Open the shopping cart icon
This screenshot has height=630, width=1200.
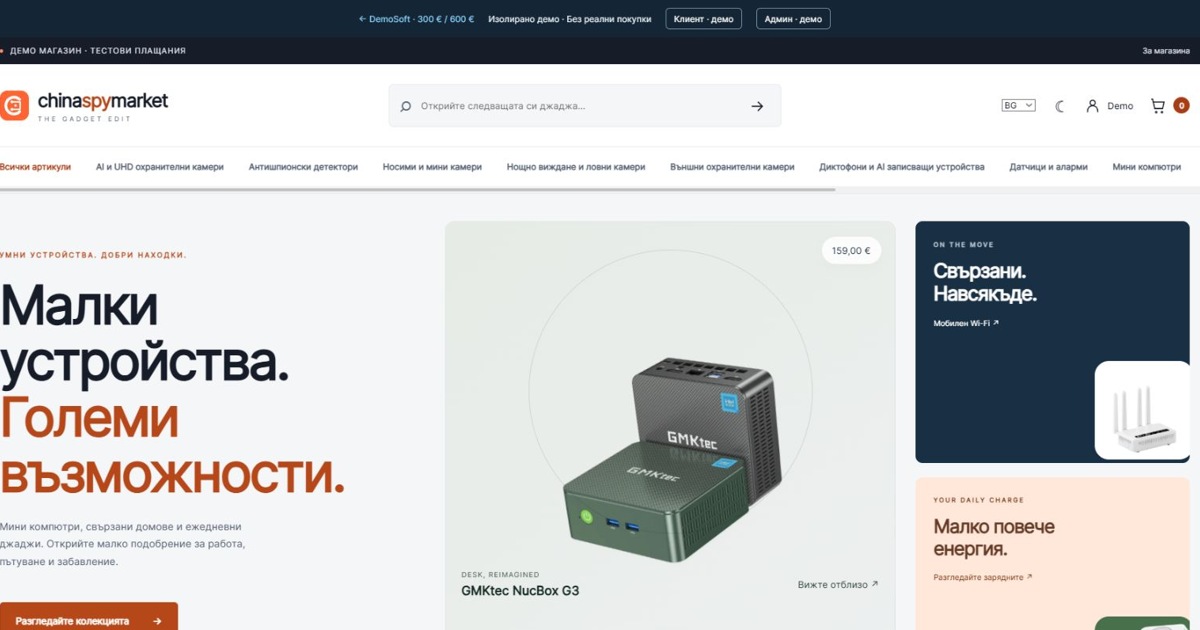[1157, 105]
